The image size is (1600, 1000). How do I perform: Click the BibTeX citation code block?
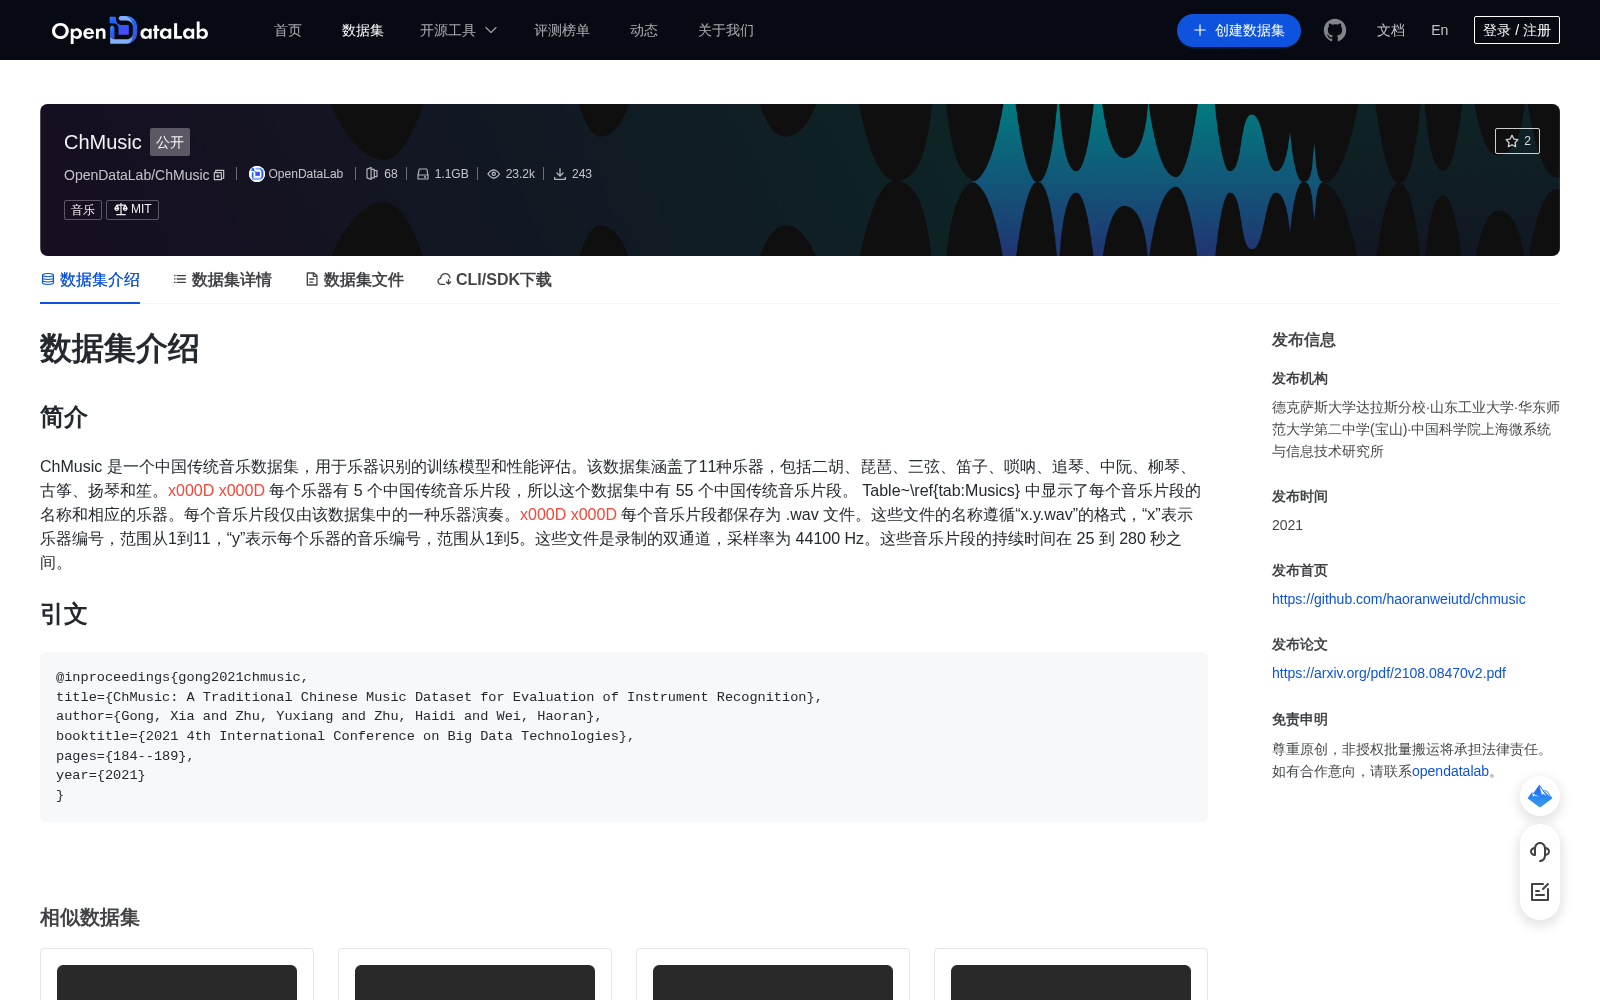pos(624,737)
